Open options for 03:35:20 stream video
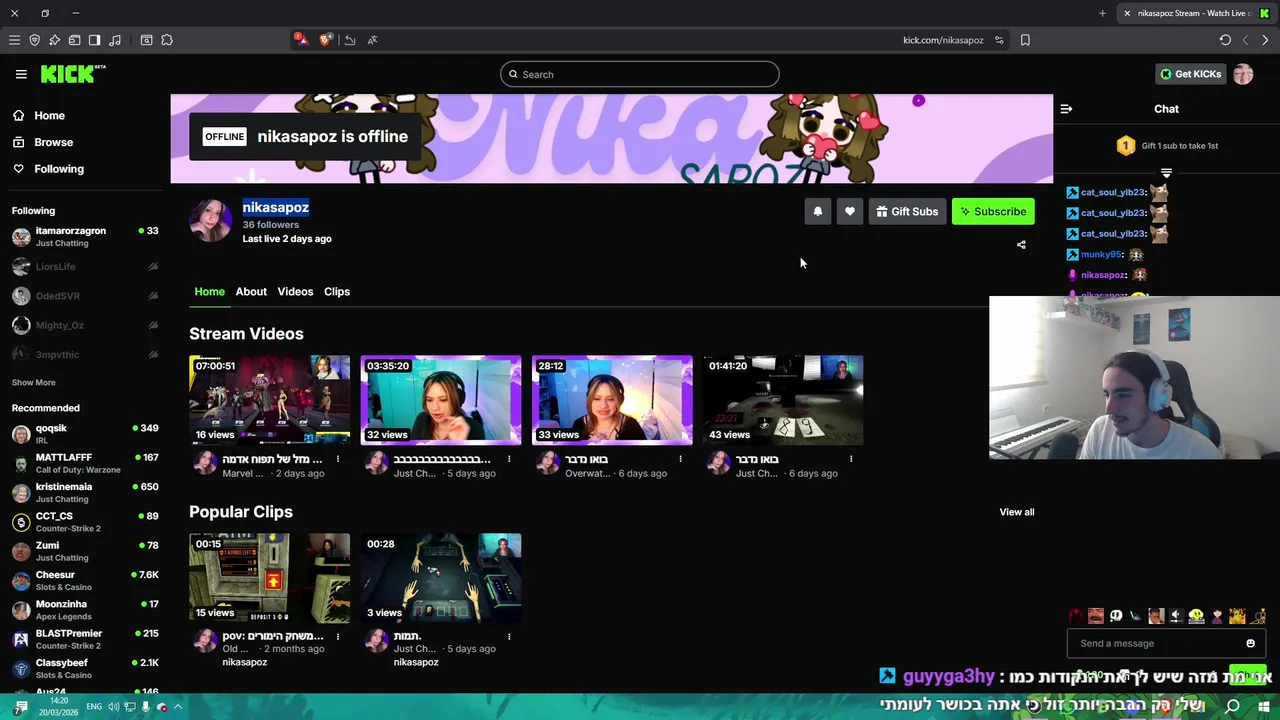Image resolution: width=1280 pixels, height=720 pixels. (509, 459)
